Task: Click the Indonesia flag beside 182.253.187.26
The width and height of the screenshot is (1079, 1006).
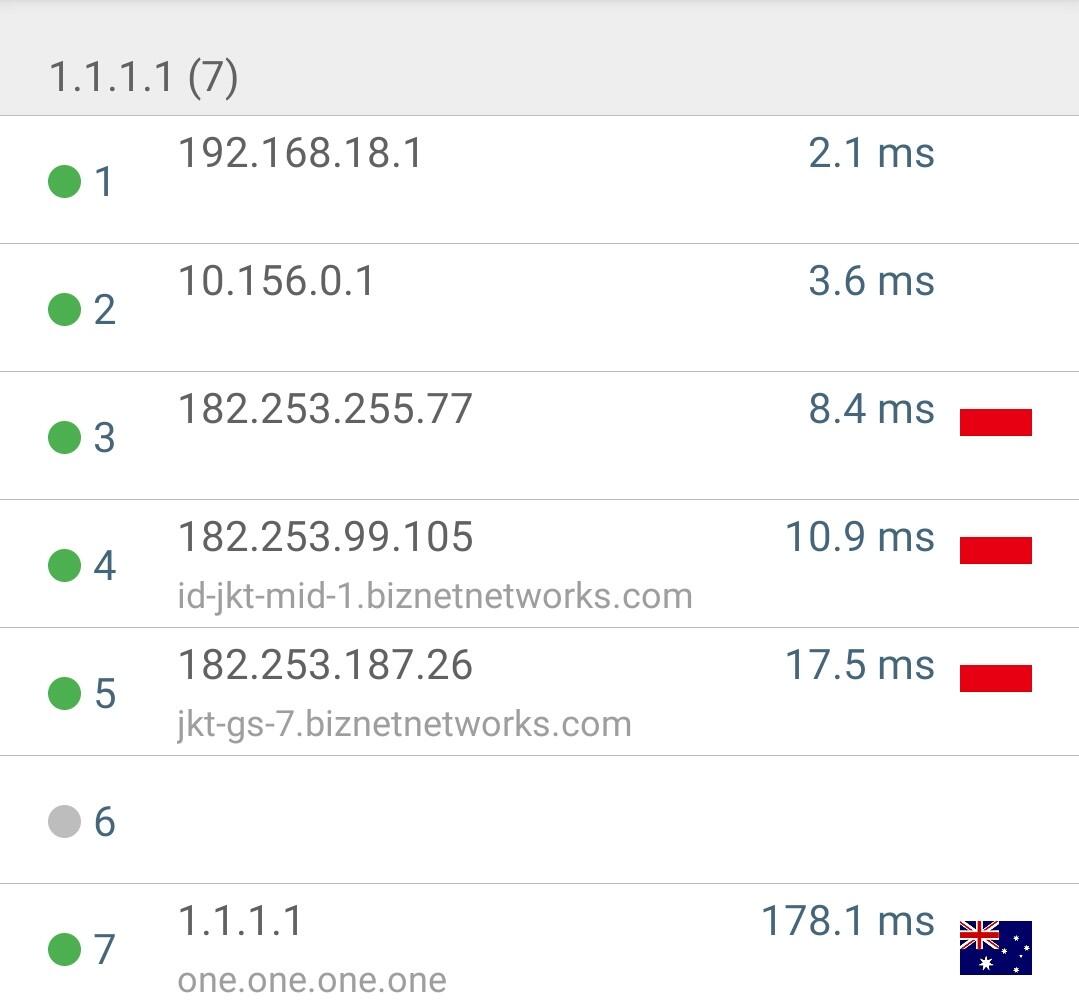Action: [x=995, y=679]
